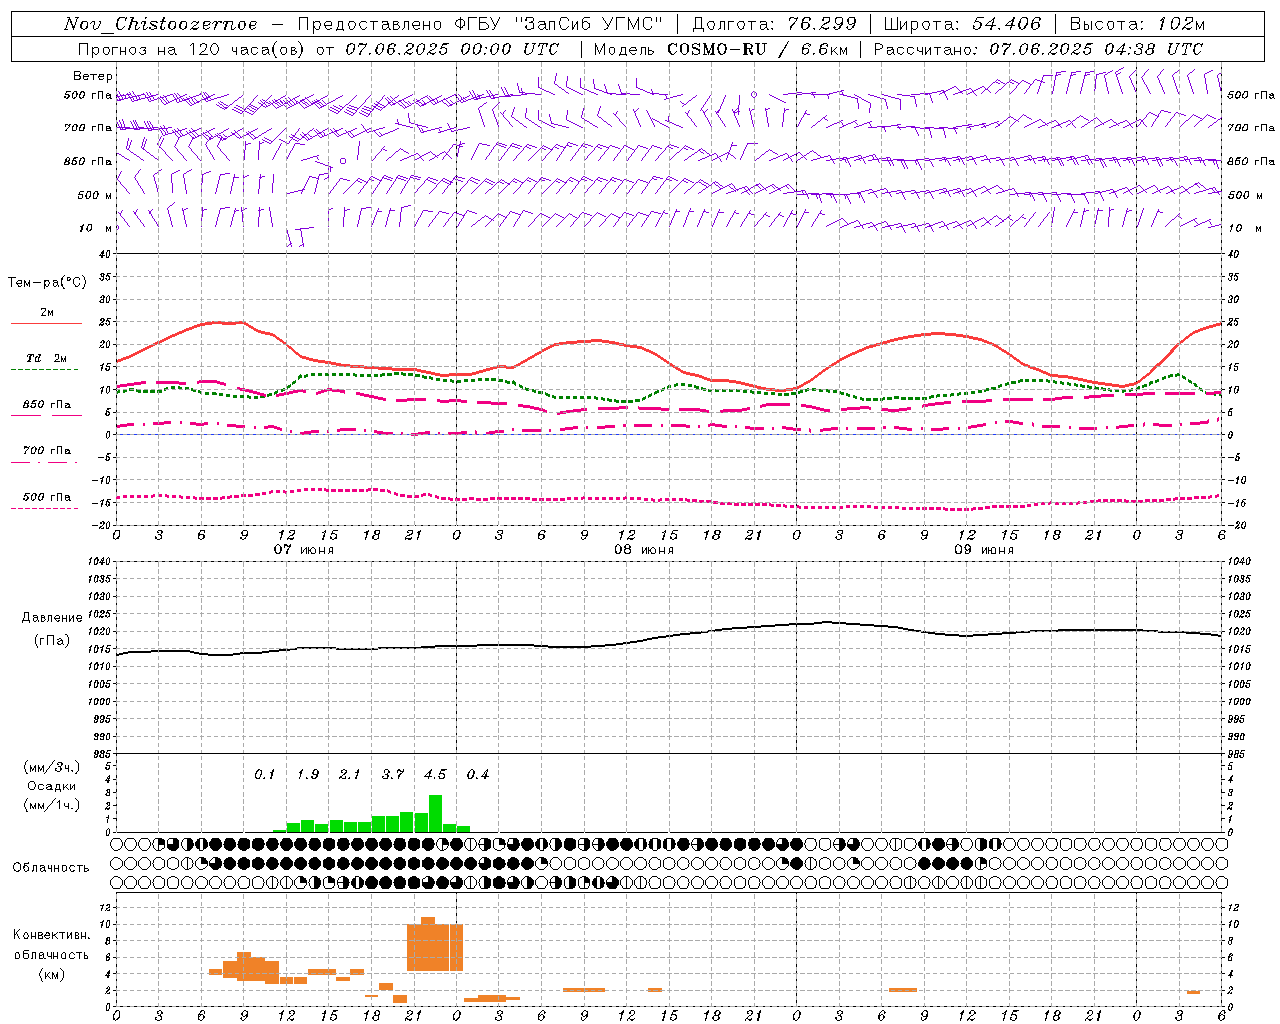Click the latitude value 'Широта: 54.406'
Image resolution: width=1280 pixels, height=1024 pixels.
point(962,24)
